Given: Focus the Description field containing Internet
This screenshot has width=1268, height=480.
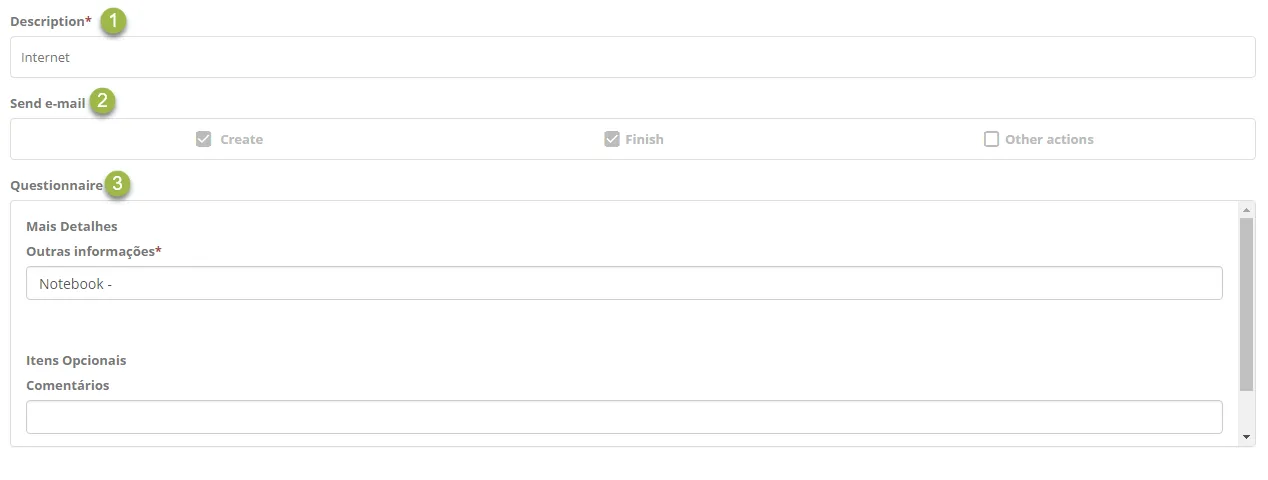Looking at the screenshot, I should (x=632, y=57).
